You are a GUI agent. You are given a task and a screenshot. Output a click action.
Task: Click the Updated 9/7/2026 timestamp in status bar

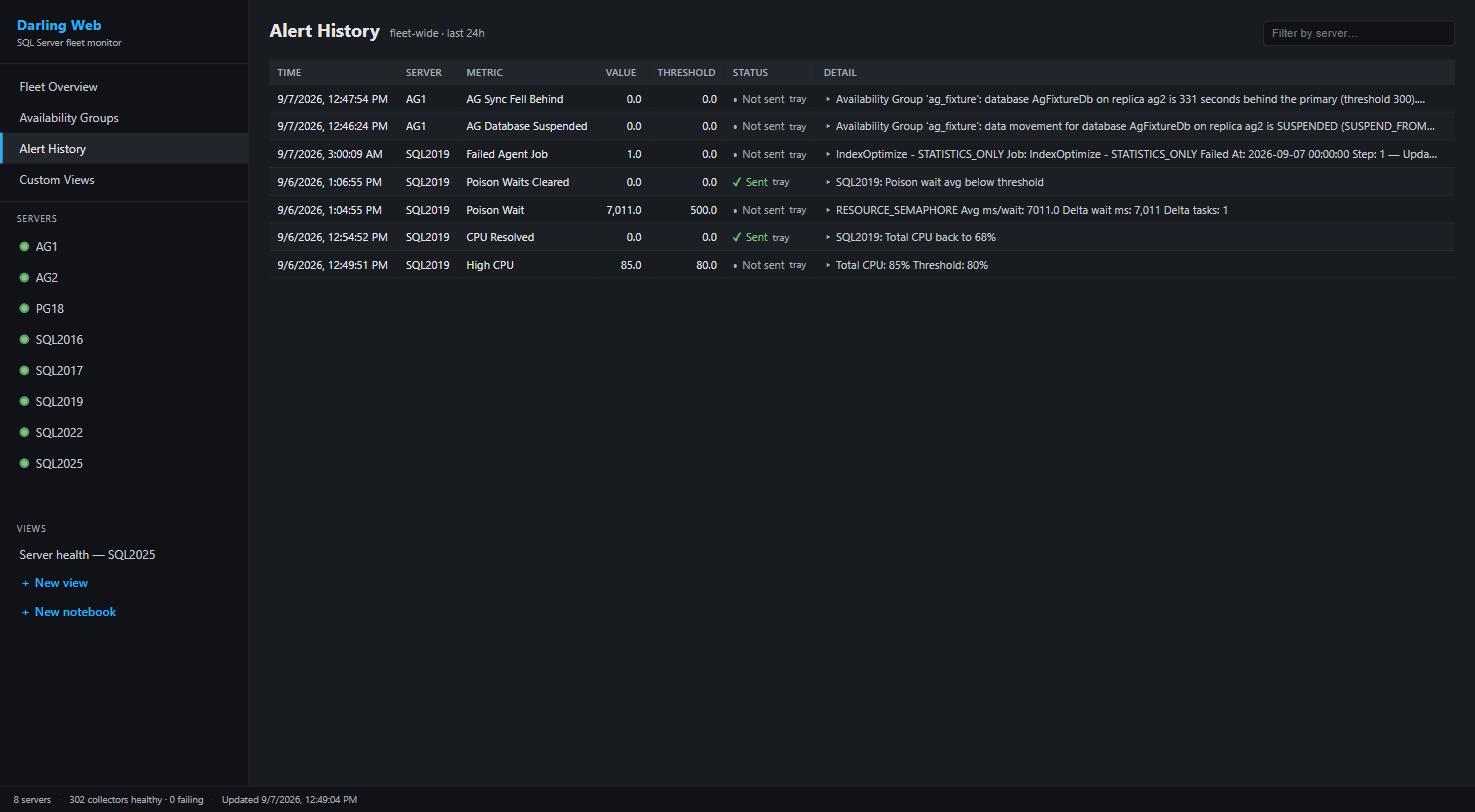(x=289, y=800)
